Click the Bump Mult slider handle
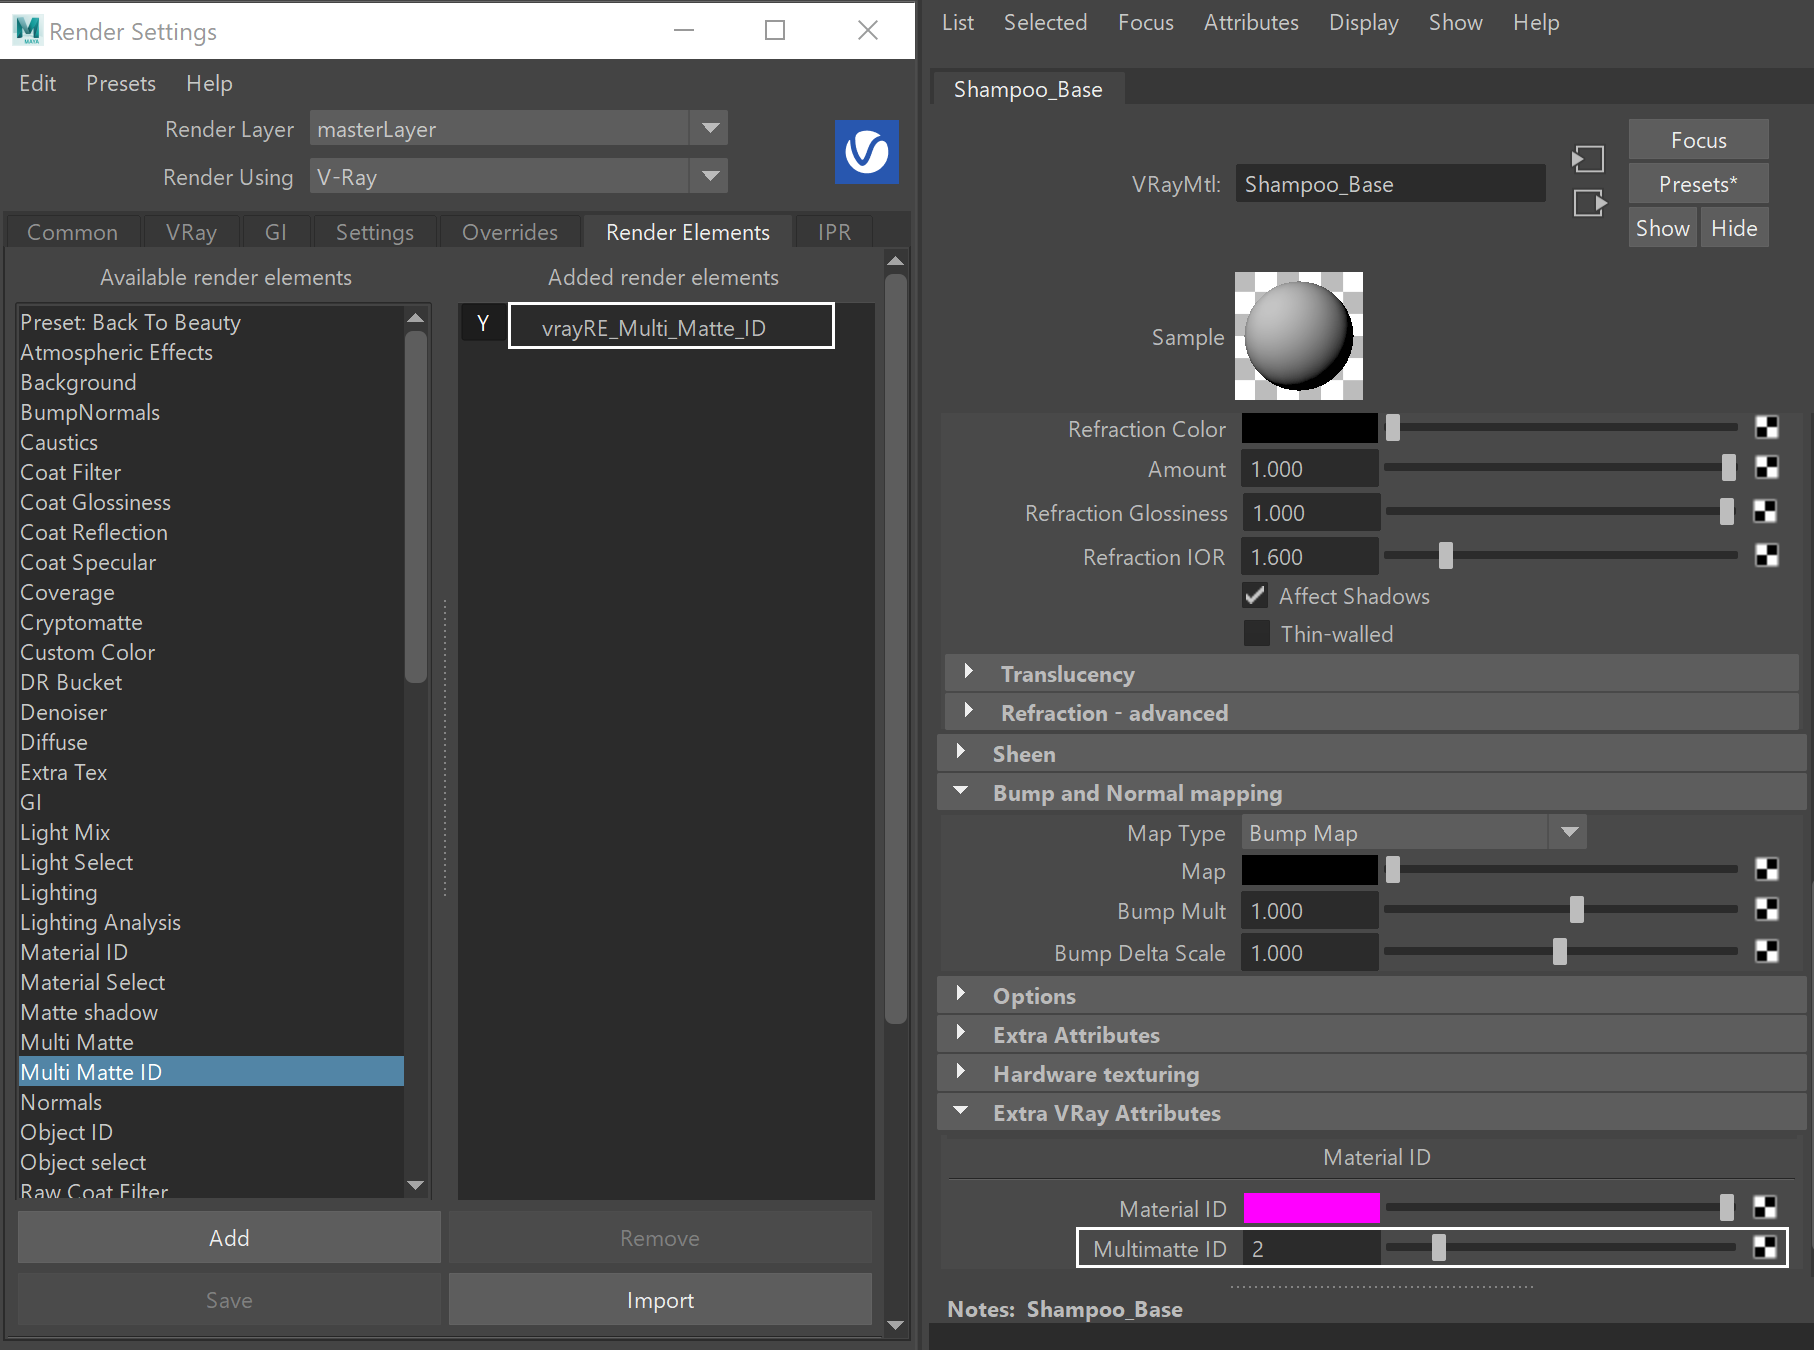The width and height of the screenshot is (1814, 1350). coord(1577,910)
